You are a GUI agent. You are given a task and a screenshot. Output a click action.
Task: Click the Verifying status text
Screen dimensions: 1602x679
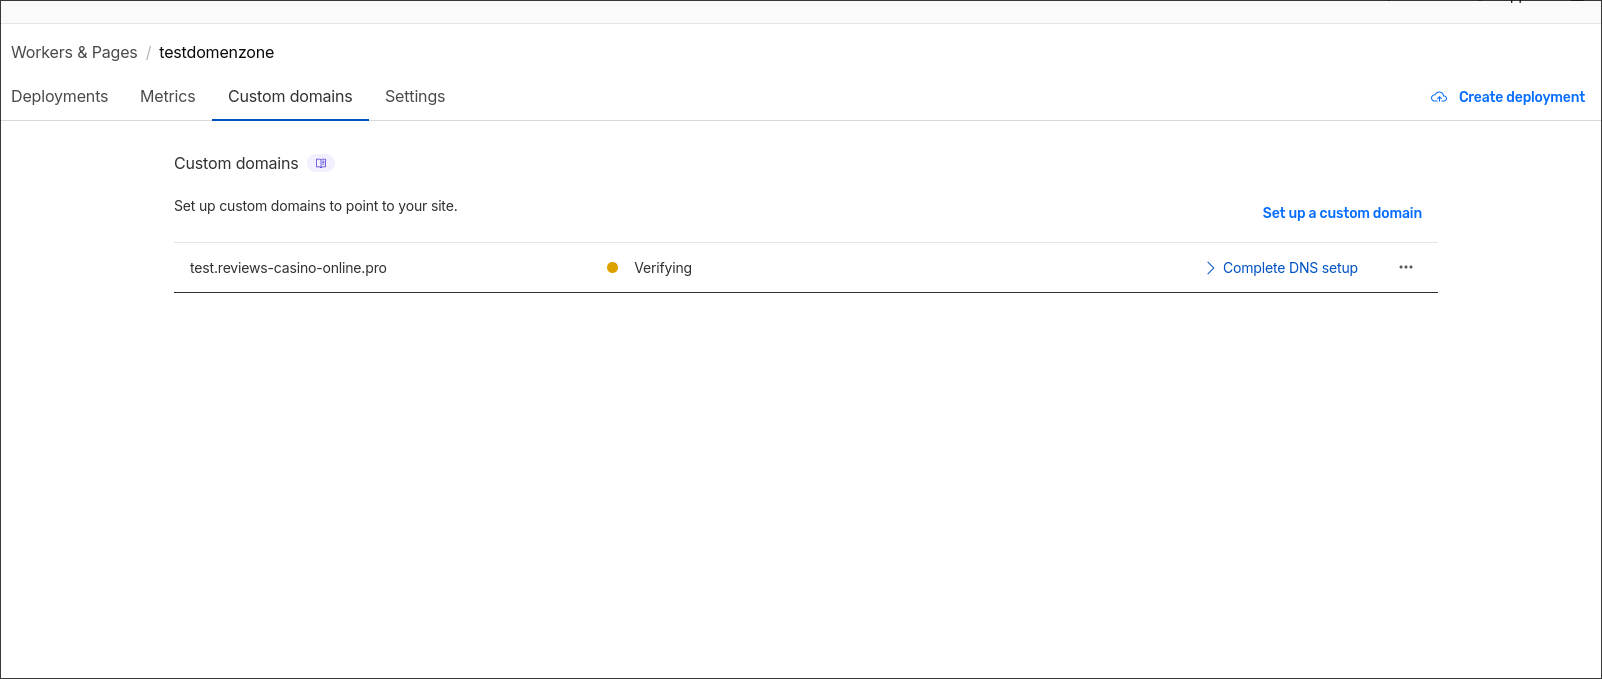click(663, 268)
